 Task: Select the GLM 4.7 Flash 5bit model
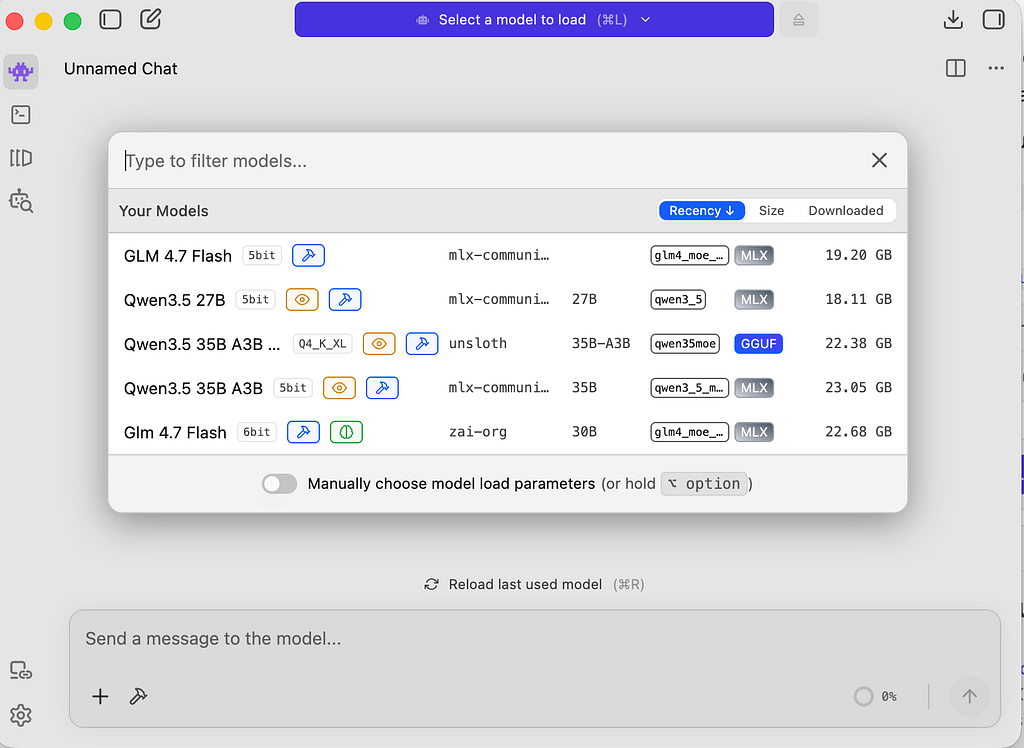(507, 255)
